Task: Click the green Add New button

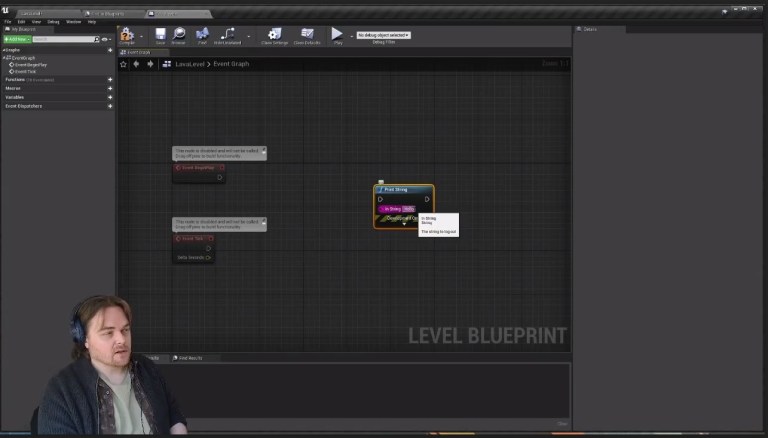Action: point(17,39)
